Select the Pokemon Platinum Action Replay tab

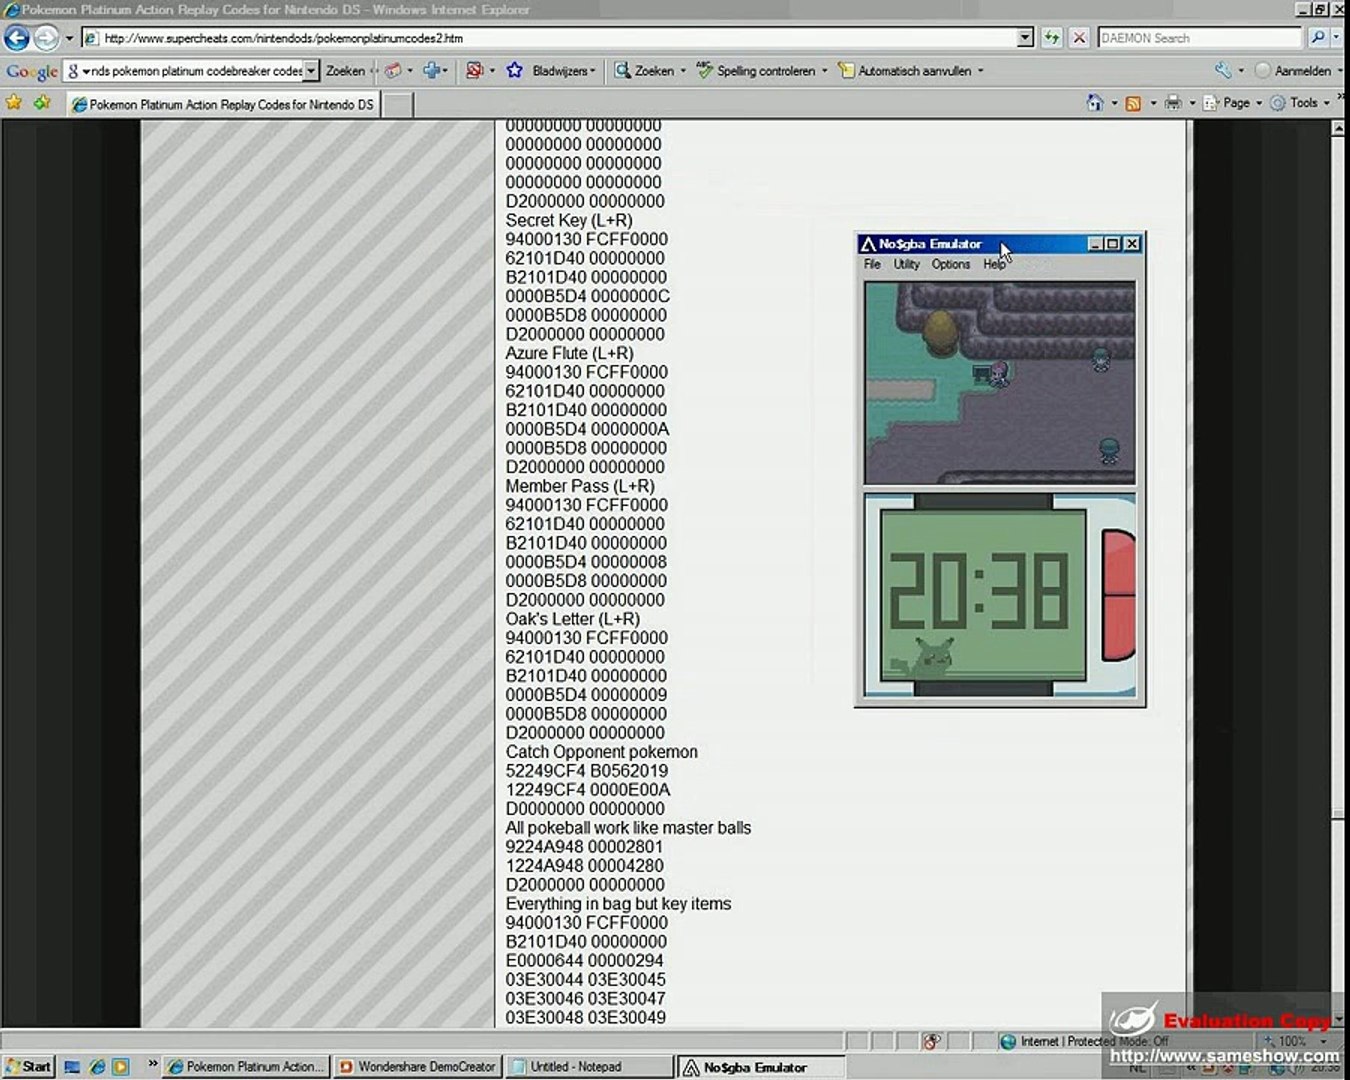point(224,104)
